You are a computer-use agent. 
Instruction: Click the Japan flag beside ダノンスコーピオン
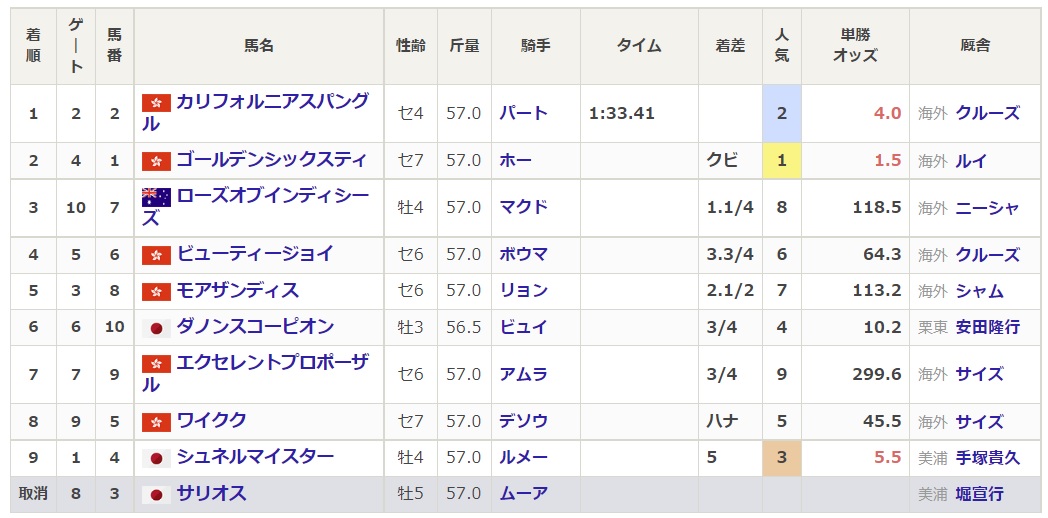pyautogui.click(x=156, y=328)
